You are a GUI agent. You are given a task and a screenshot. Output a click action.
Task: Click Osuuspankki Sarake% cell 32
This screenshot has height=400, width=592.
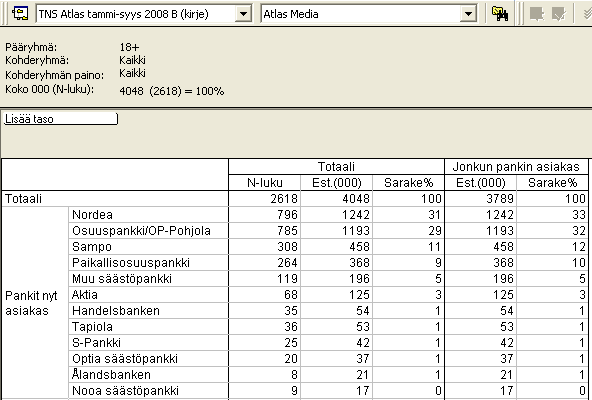(x=552, y=230)
